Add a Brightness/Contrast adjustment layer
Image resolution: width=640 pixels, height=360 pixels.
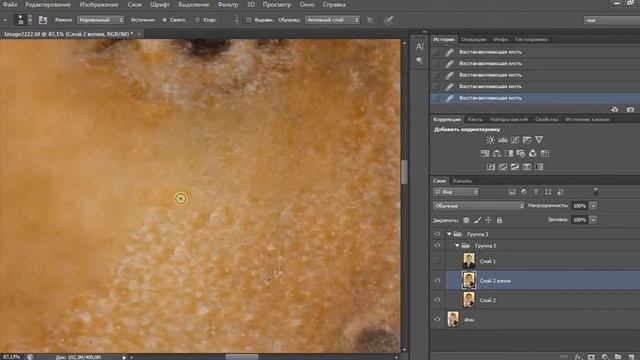point(490,140)
